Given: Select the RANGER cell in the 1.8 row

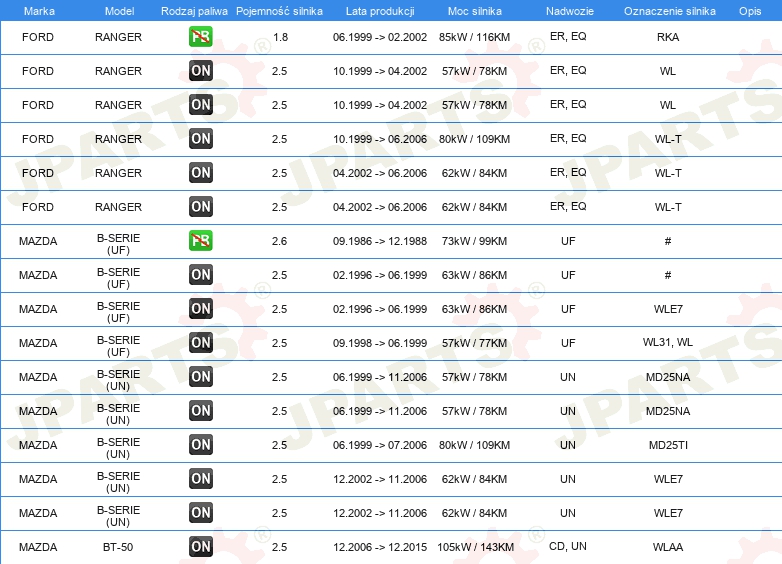Looking at the screenshot, I should click(x=118, y=37).
